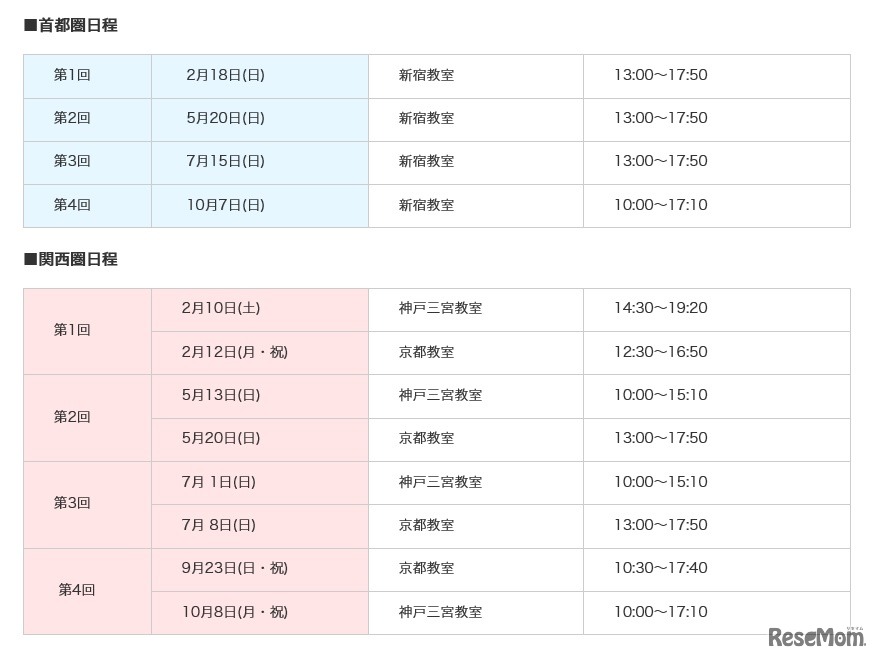
Task: Select the 10:30～17:40 time cell
Action: click(660, 568)
